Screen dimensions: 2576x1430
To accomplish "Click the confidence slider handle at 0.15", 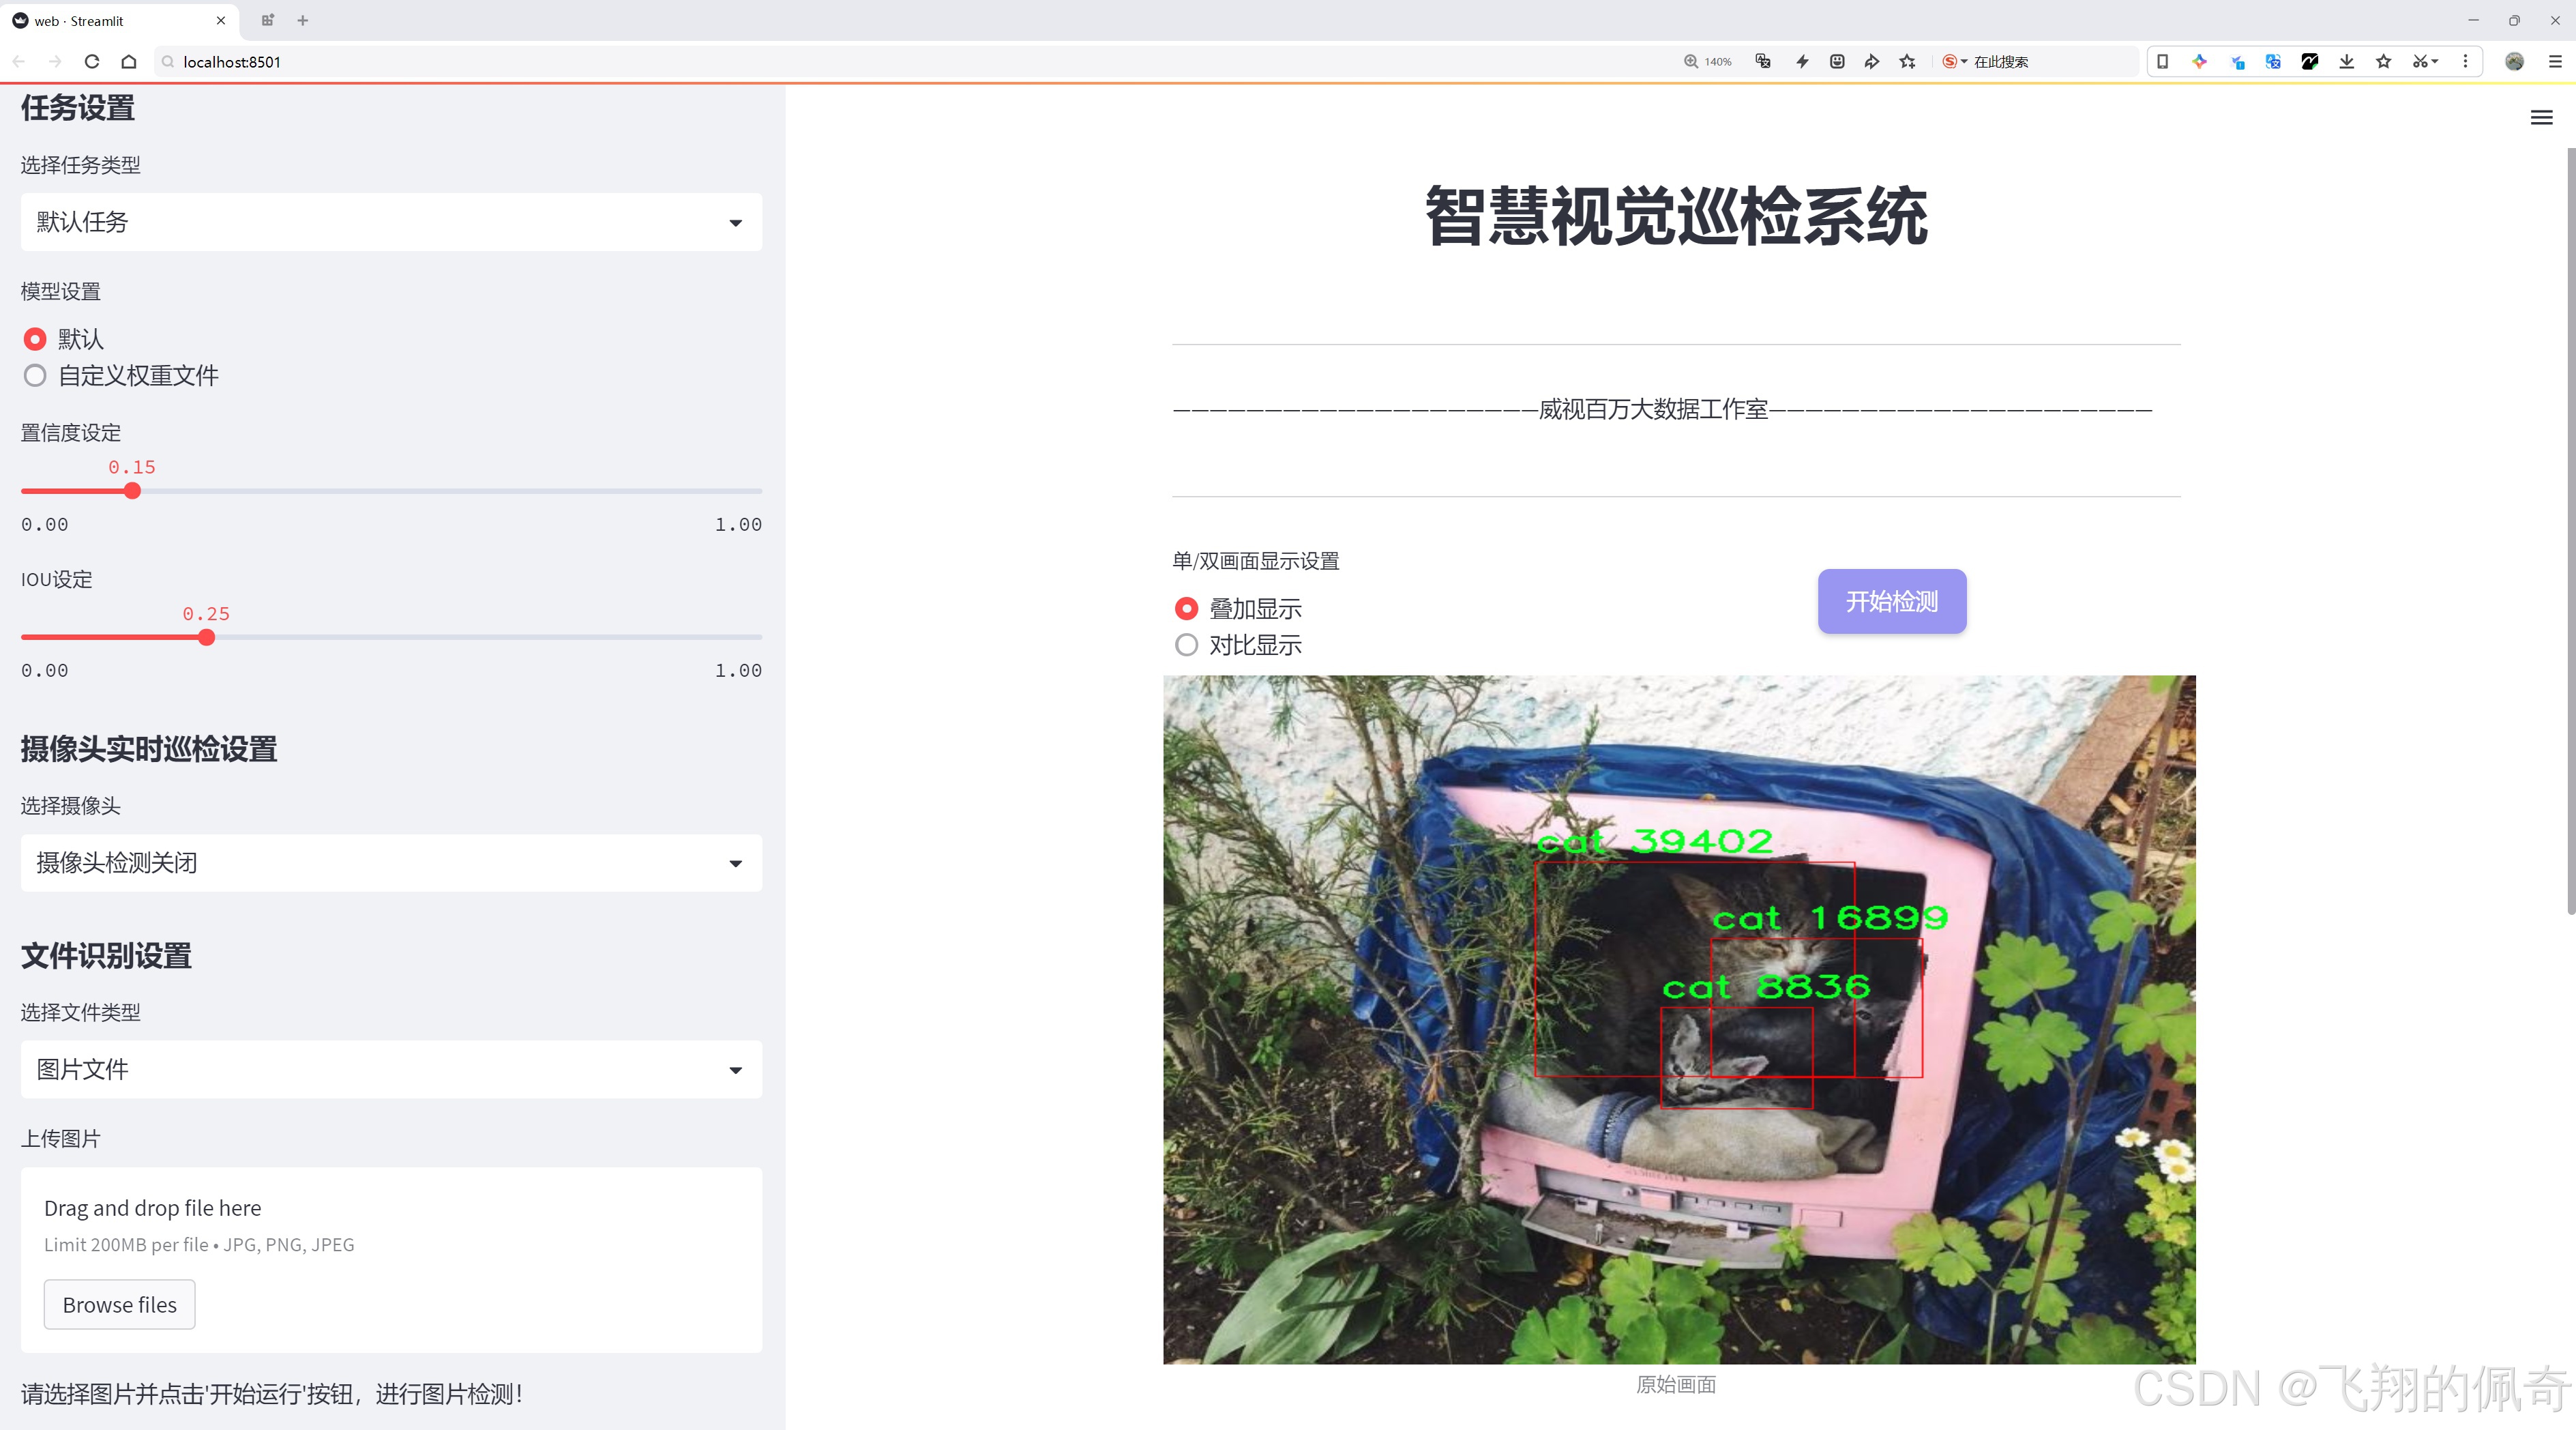I will click(x=132, y=491).
